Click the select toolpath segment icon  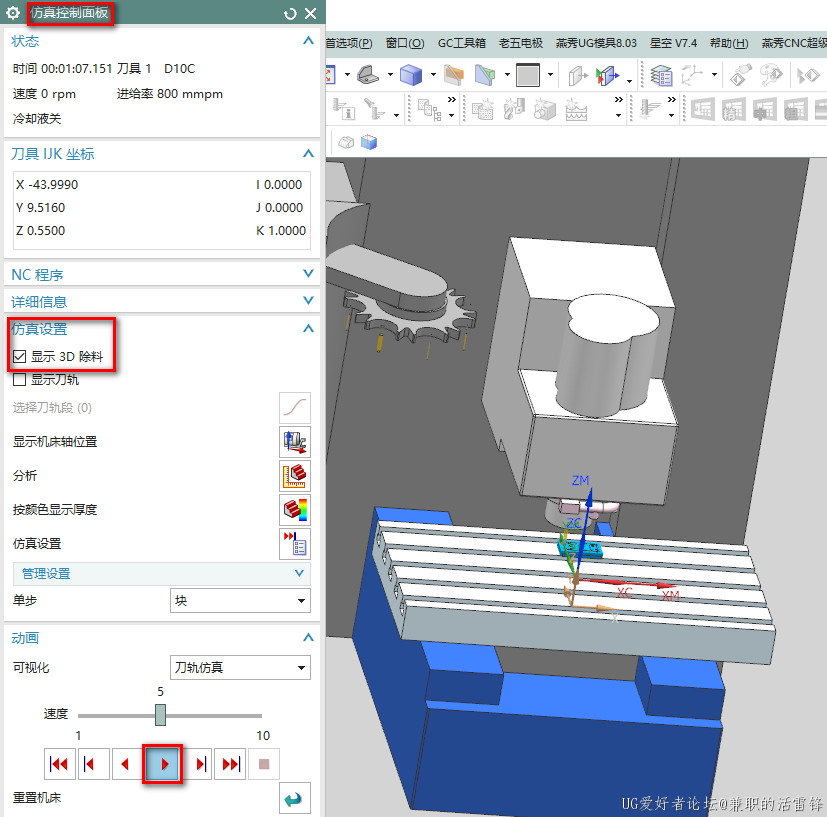pos(294,408)
